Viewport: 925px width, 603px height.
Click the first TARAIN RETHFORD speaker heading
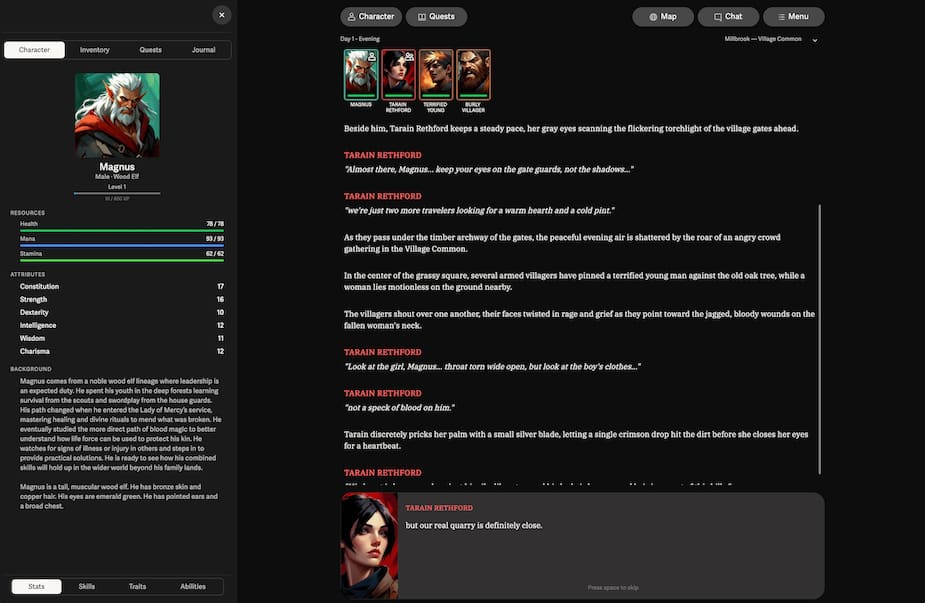click(x=383, y=155)
